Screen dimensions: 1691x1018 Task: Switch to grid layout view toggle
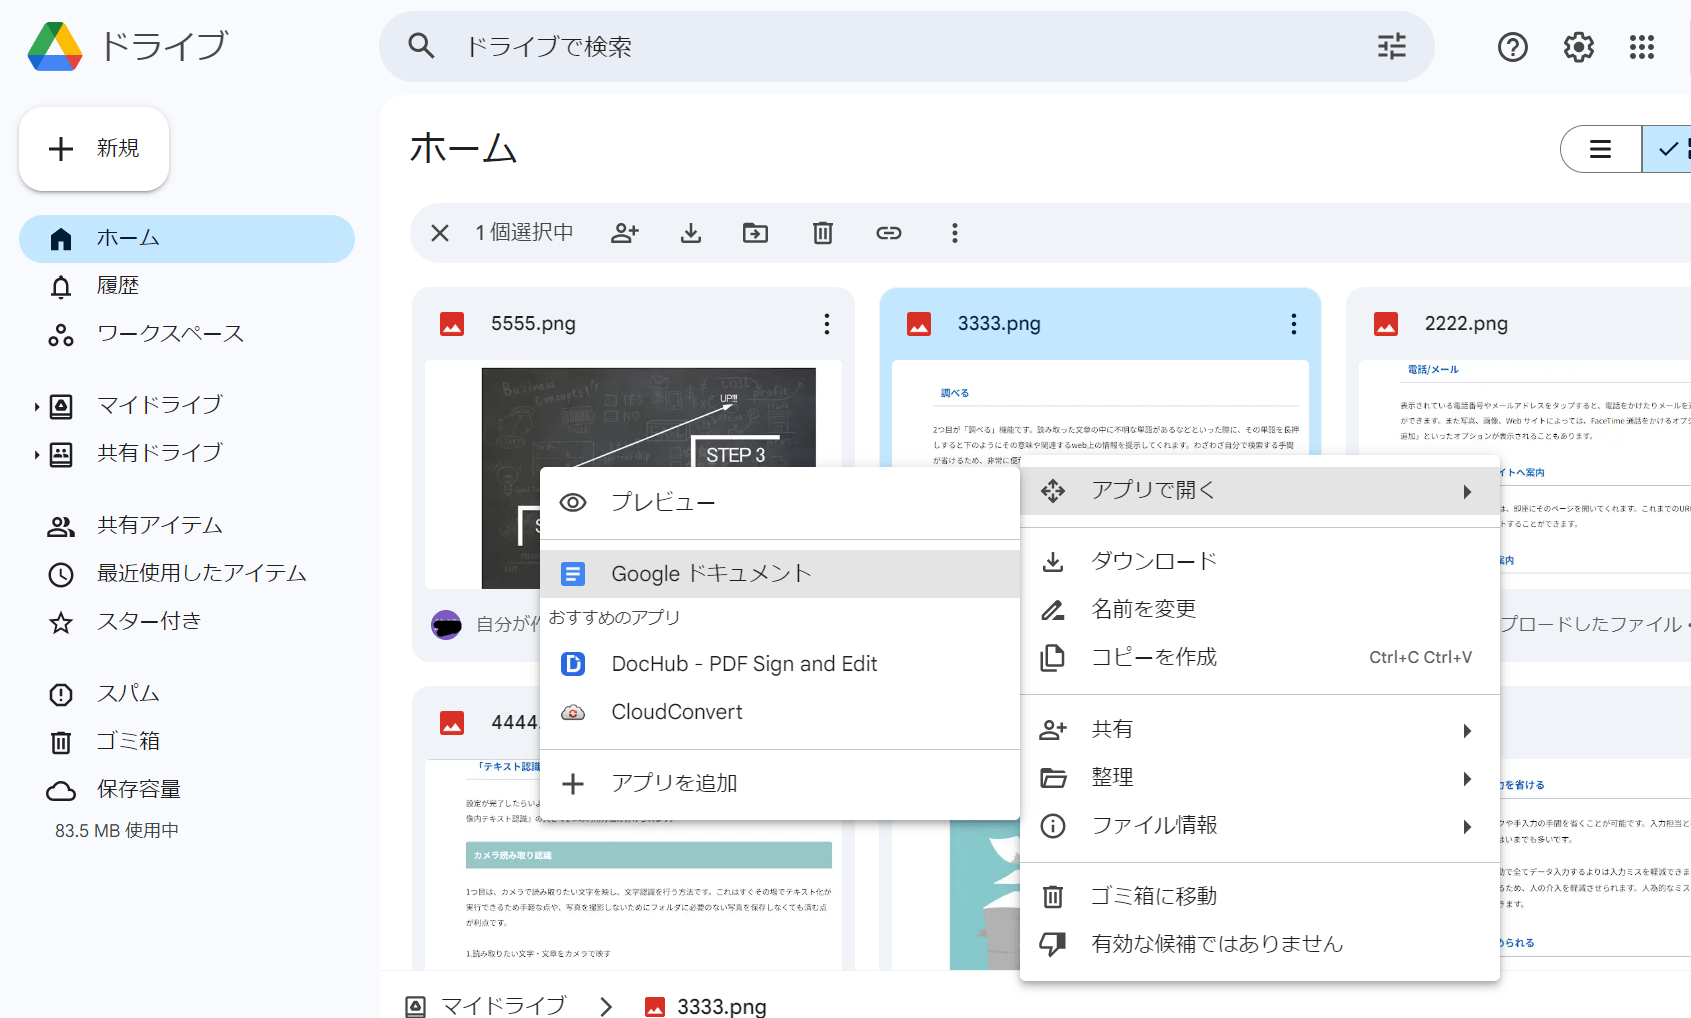[x=1667, y=149]
